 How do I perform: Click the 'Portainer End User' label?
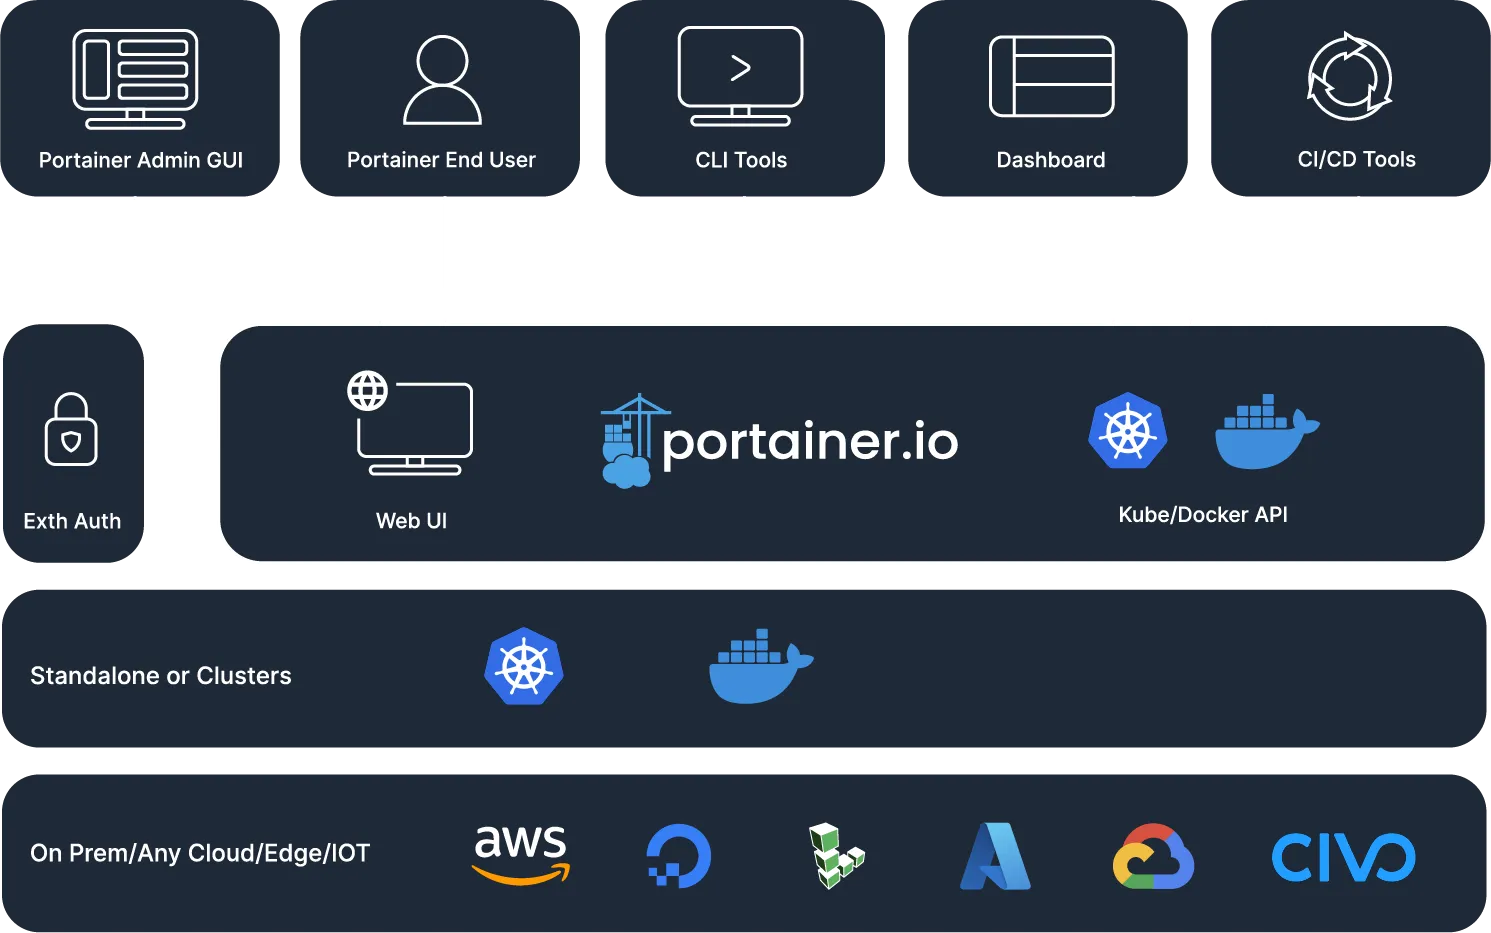click(441, 160)
